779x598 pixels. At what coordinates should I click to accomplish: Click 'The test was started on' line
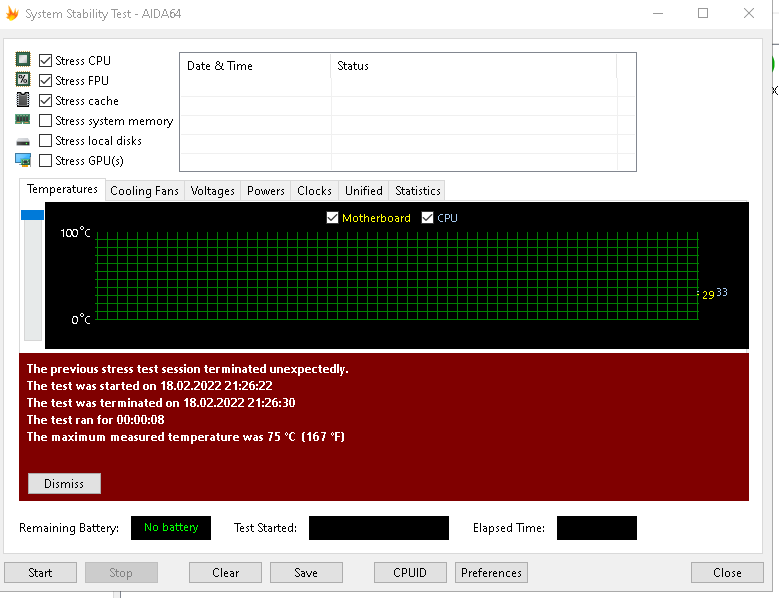coord(150,386)
